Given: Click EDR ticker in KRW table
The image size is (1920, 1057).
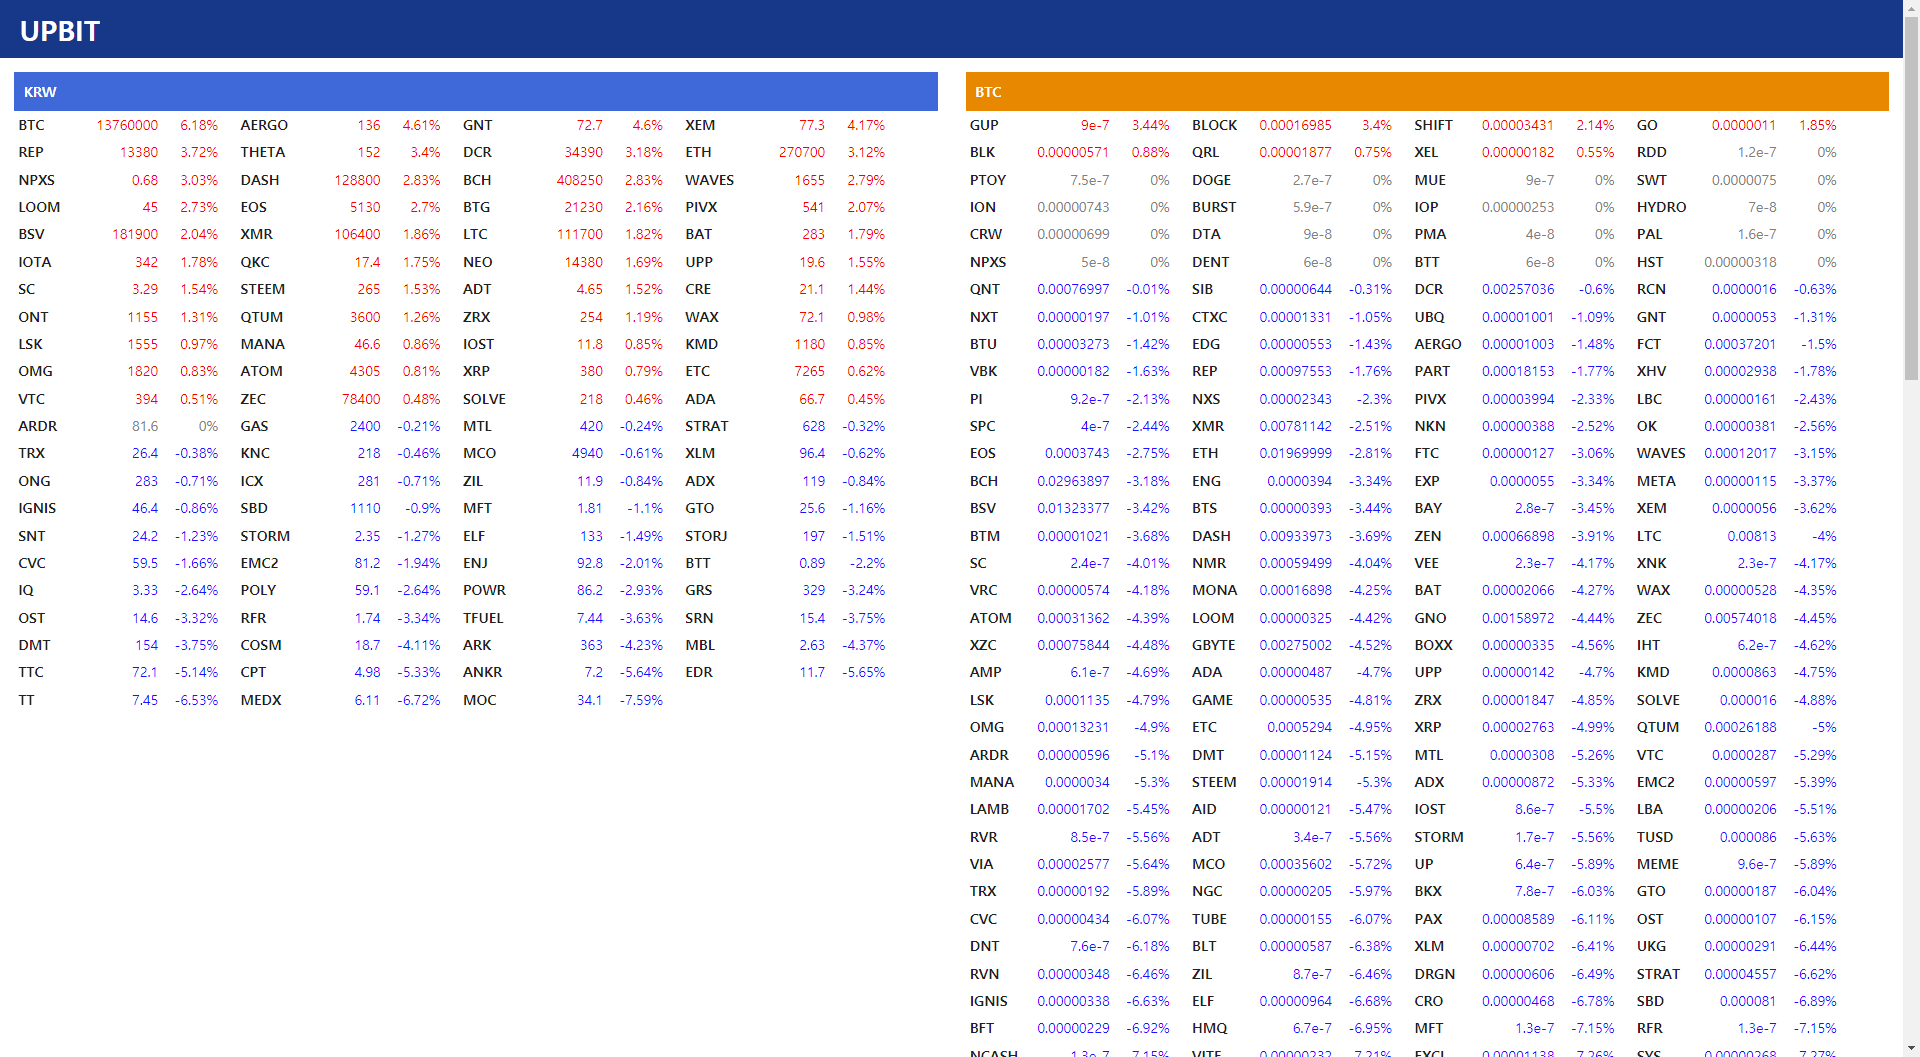Looking at the screenshot, I should 699,672.
